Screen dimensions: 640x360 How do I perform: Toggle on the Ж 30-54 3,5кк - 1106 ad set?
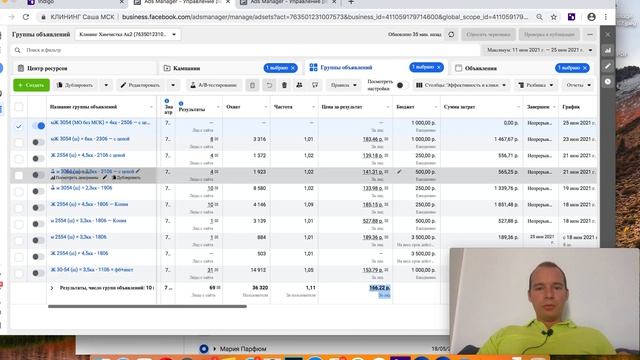point(38,273)
